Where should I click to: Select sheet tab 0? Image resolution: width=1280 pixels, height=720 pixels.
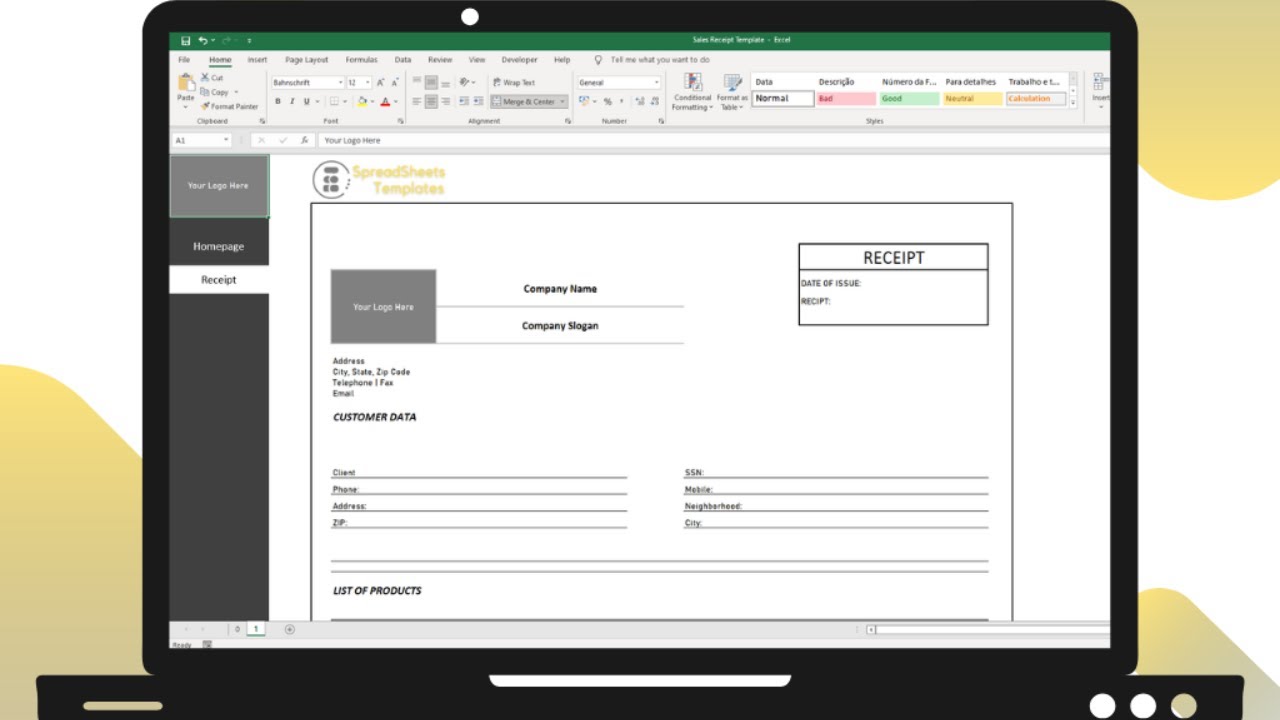(x=237, y=629)
